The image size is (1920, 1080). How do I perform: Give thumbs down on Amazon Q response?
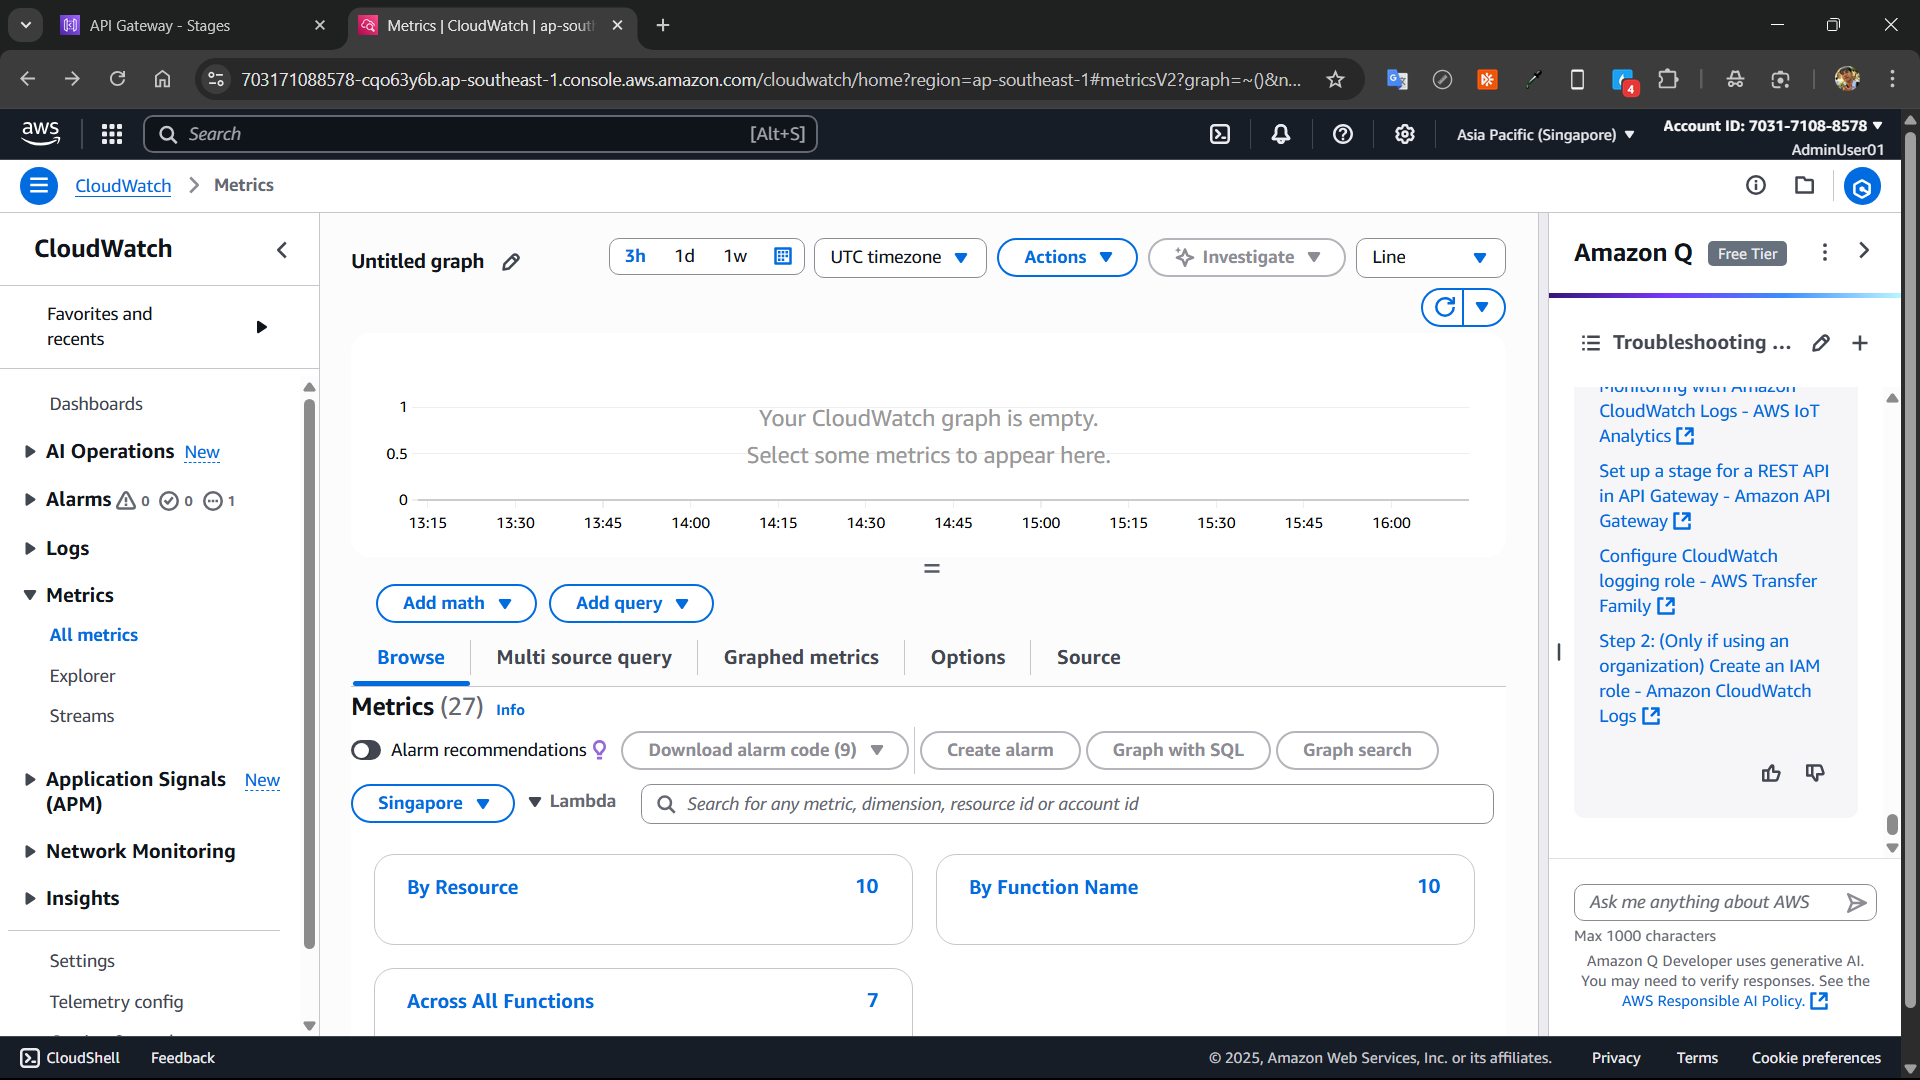coord(1815,773)
